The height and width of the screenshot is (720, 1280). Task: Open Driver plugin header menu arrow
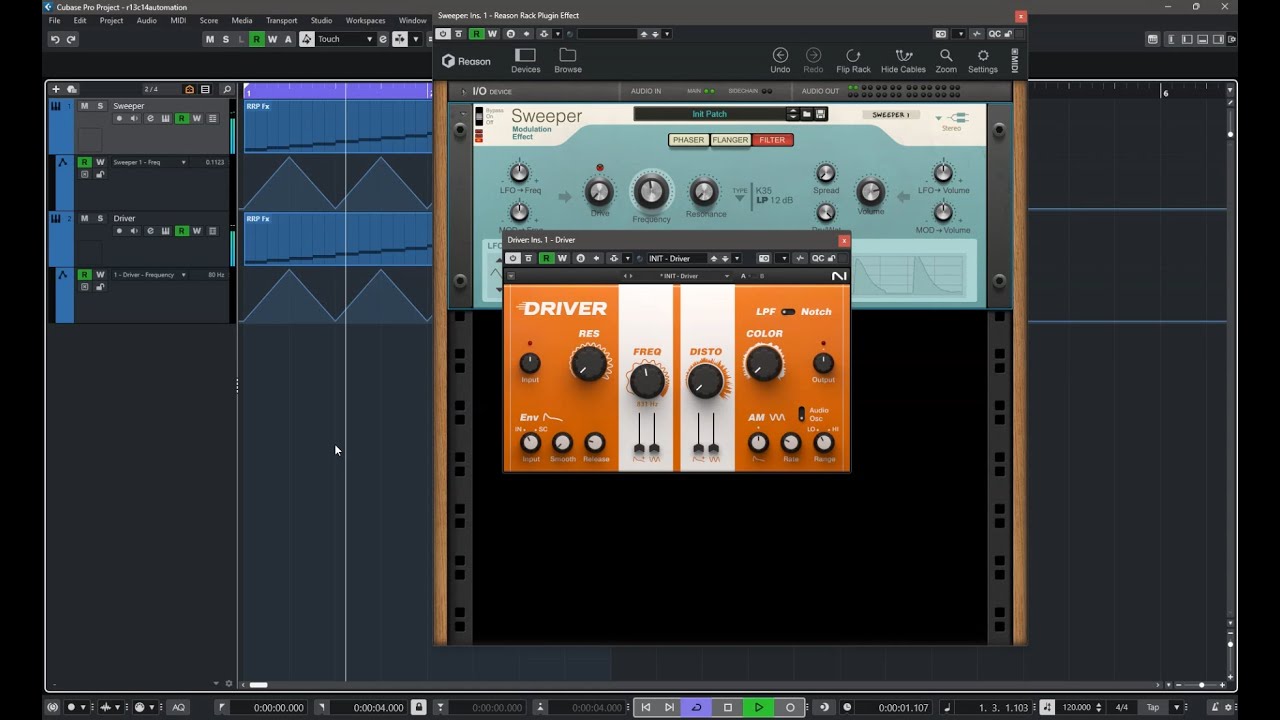(x=511, y=276)
